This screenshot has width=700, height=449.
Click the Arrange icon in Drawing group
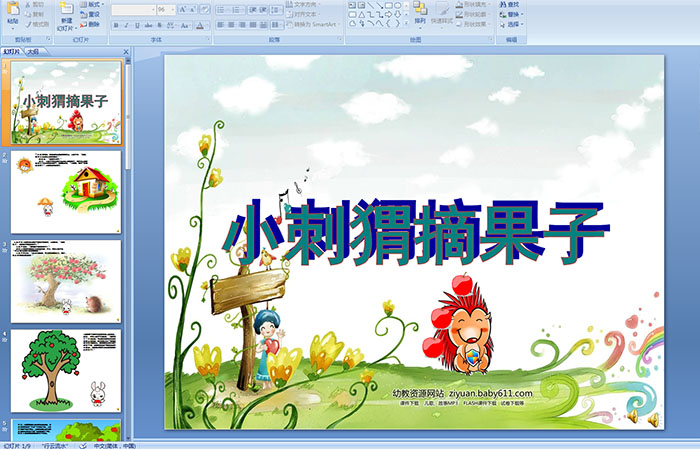click(x=419, y=12)
